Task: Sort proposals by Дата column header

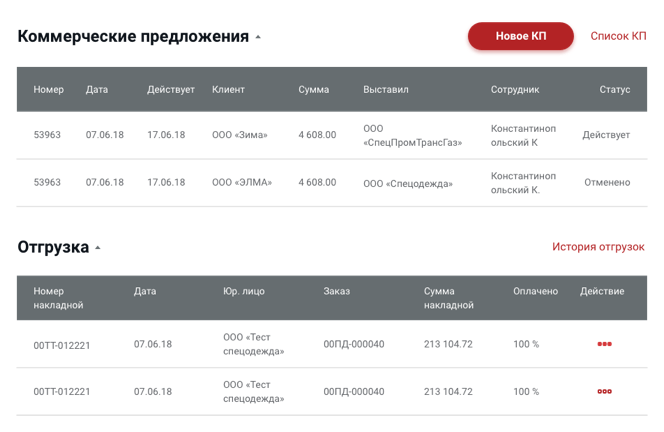Action: (x=97, y=89)
